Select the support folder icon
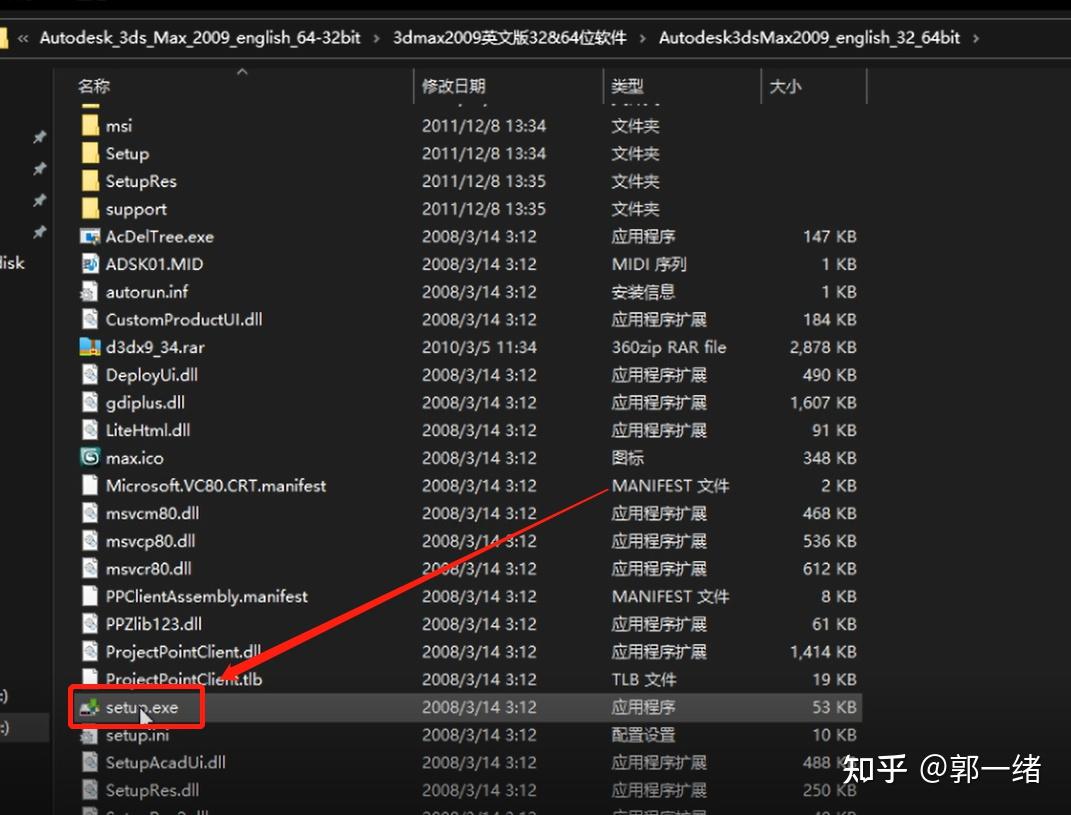 coord(89,208)
